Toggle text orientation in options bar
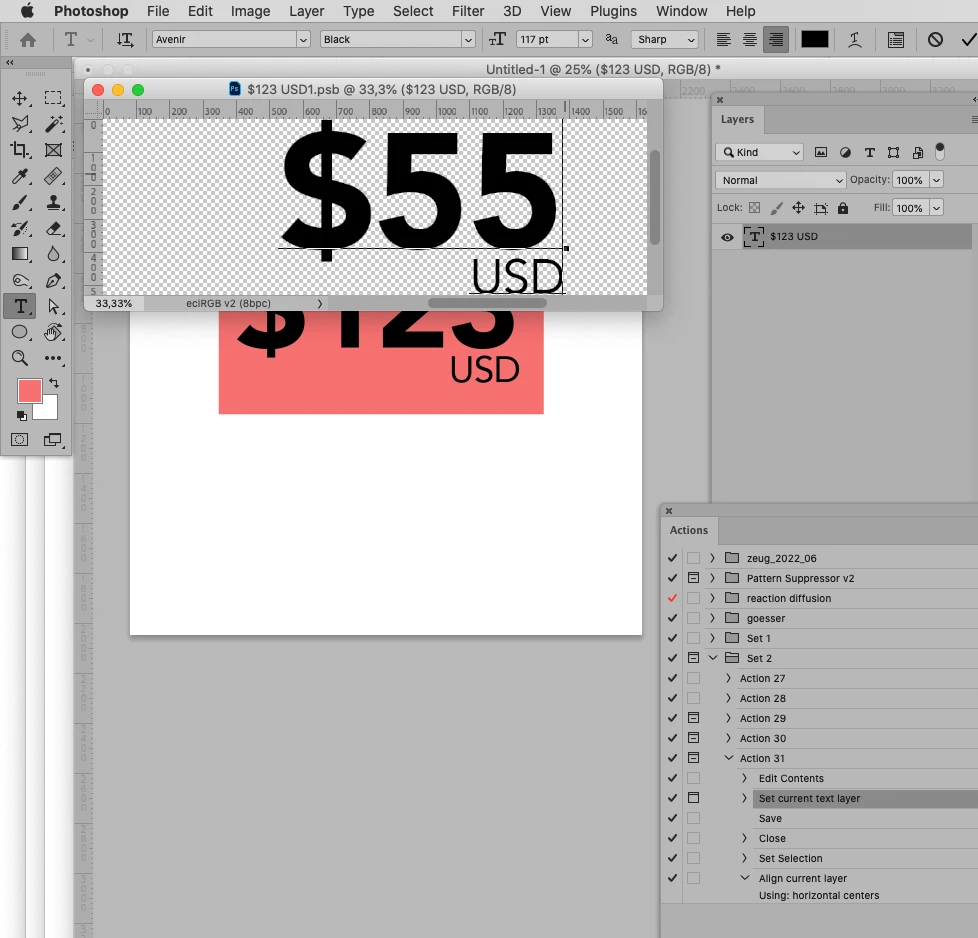Screen dimensions: 978x938 (x=125, y=40)
